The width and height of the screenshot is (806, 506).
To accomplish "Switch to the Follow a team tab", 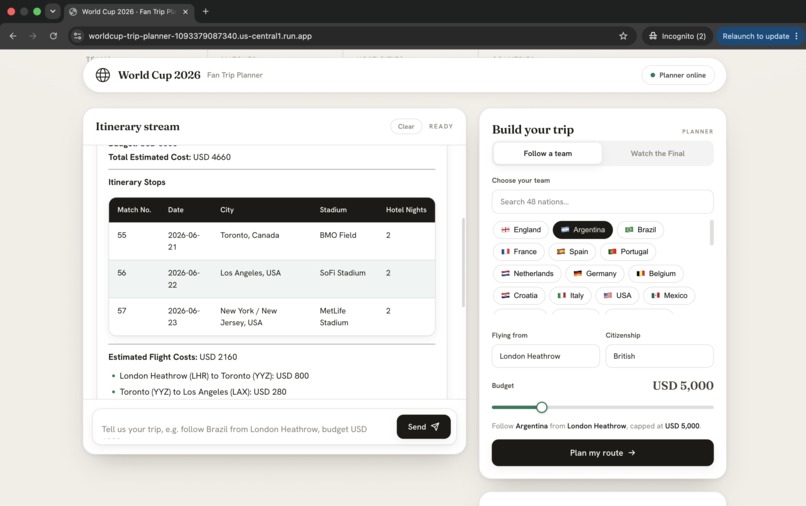I will click(x=547, y=153).
